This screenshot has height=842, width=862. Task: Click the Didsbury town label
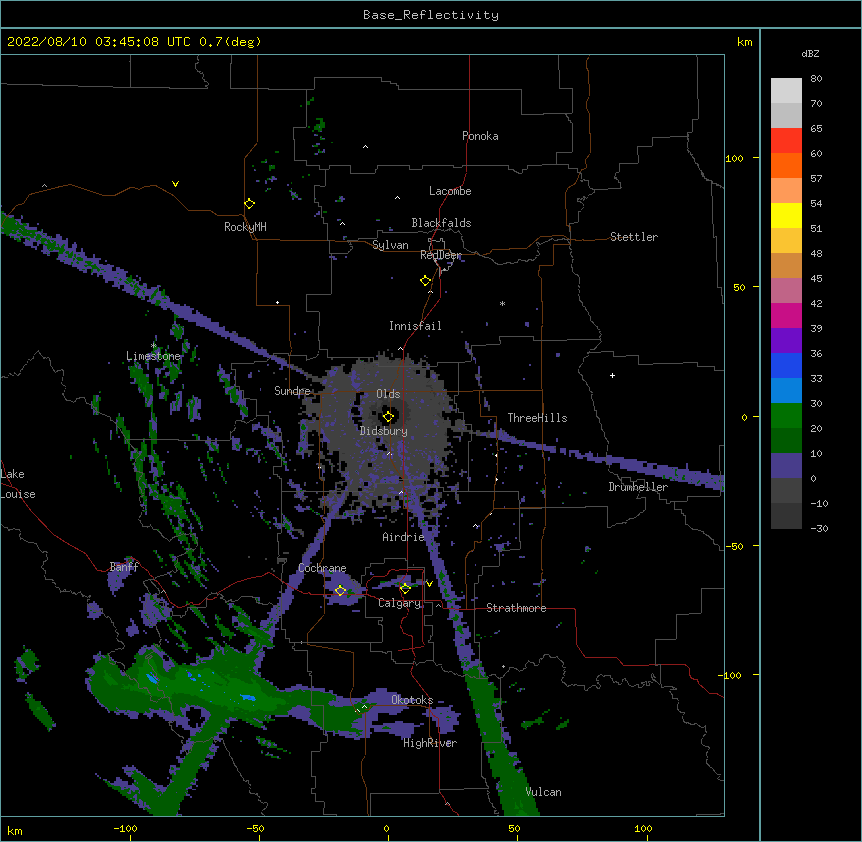pyautogui.click(x=384, y=431)
